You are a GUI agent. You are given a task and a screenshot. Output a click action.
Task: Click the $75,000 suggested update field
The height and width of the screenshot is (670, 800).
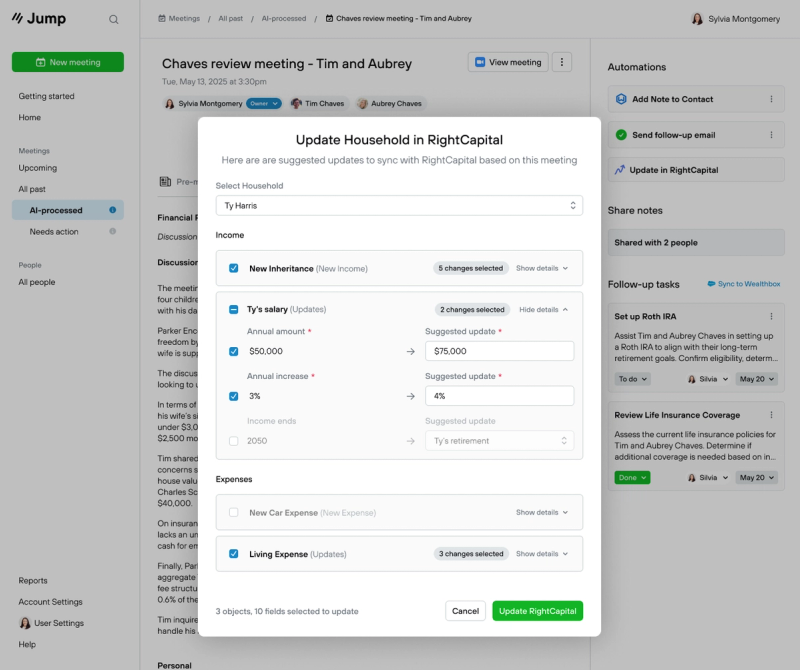pyautogui.click(x=499, y=351)
